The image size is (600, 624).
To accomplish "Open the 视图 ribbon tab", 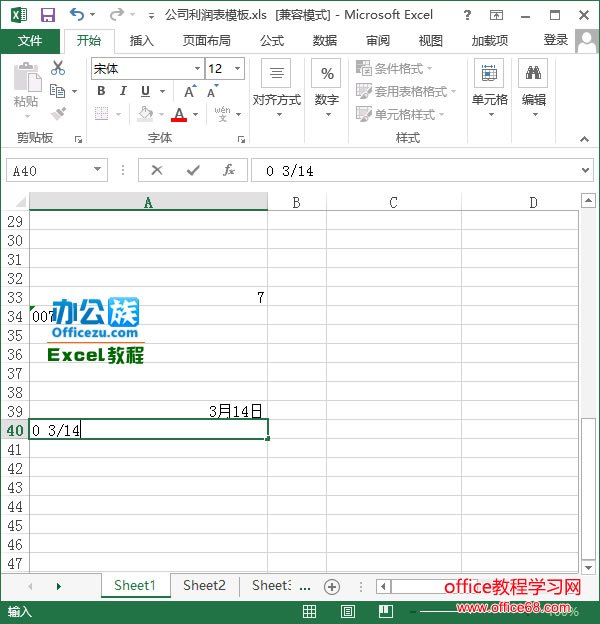I will [x=431, y=41].
